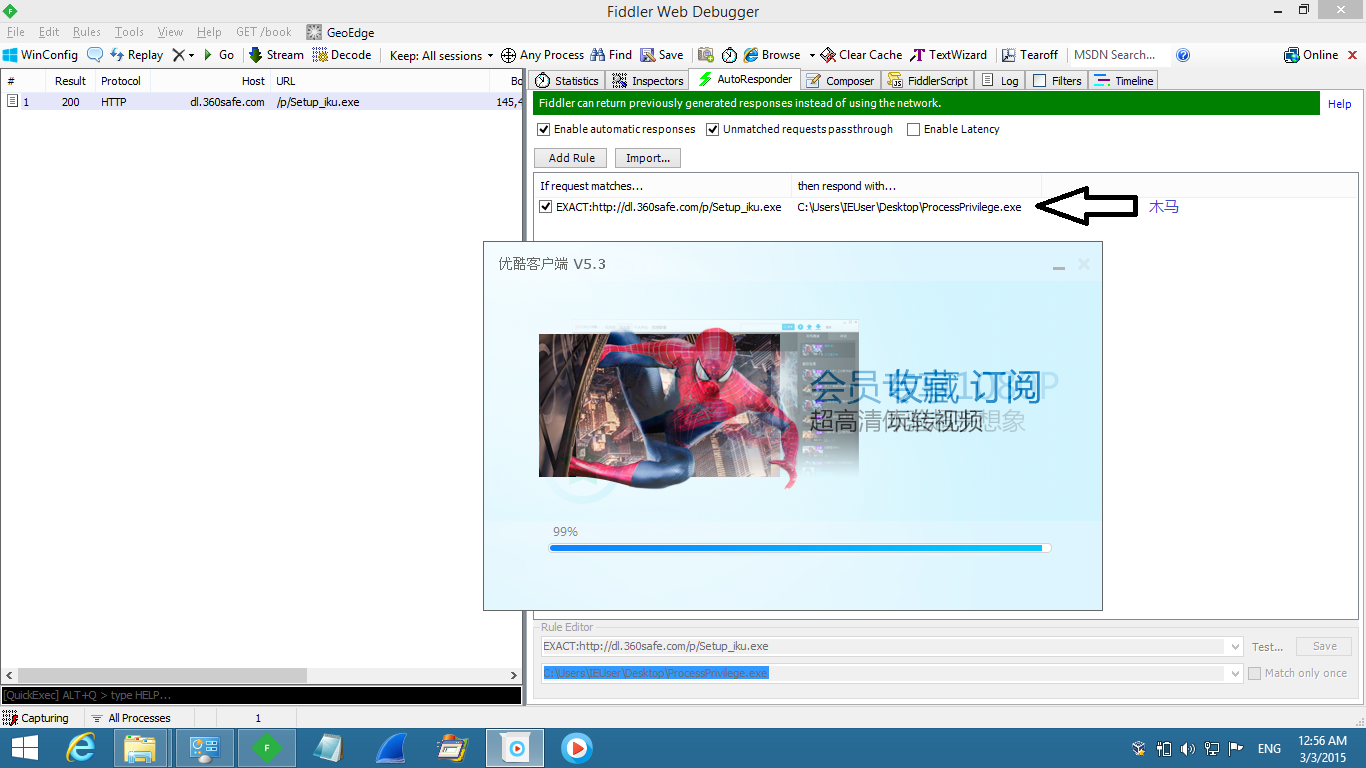
Task: Click the Online status indicator
Action: click(1311, 55)
